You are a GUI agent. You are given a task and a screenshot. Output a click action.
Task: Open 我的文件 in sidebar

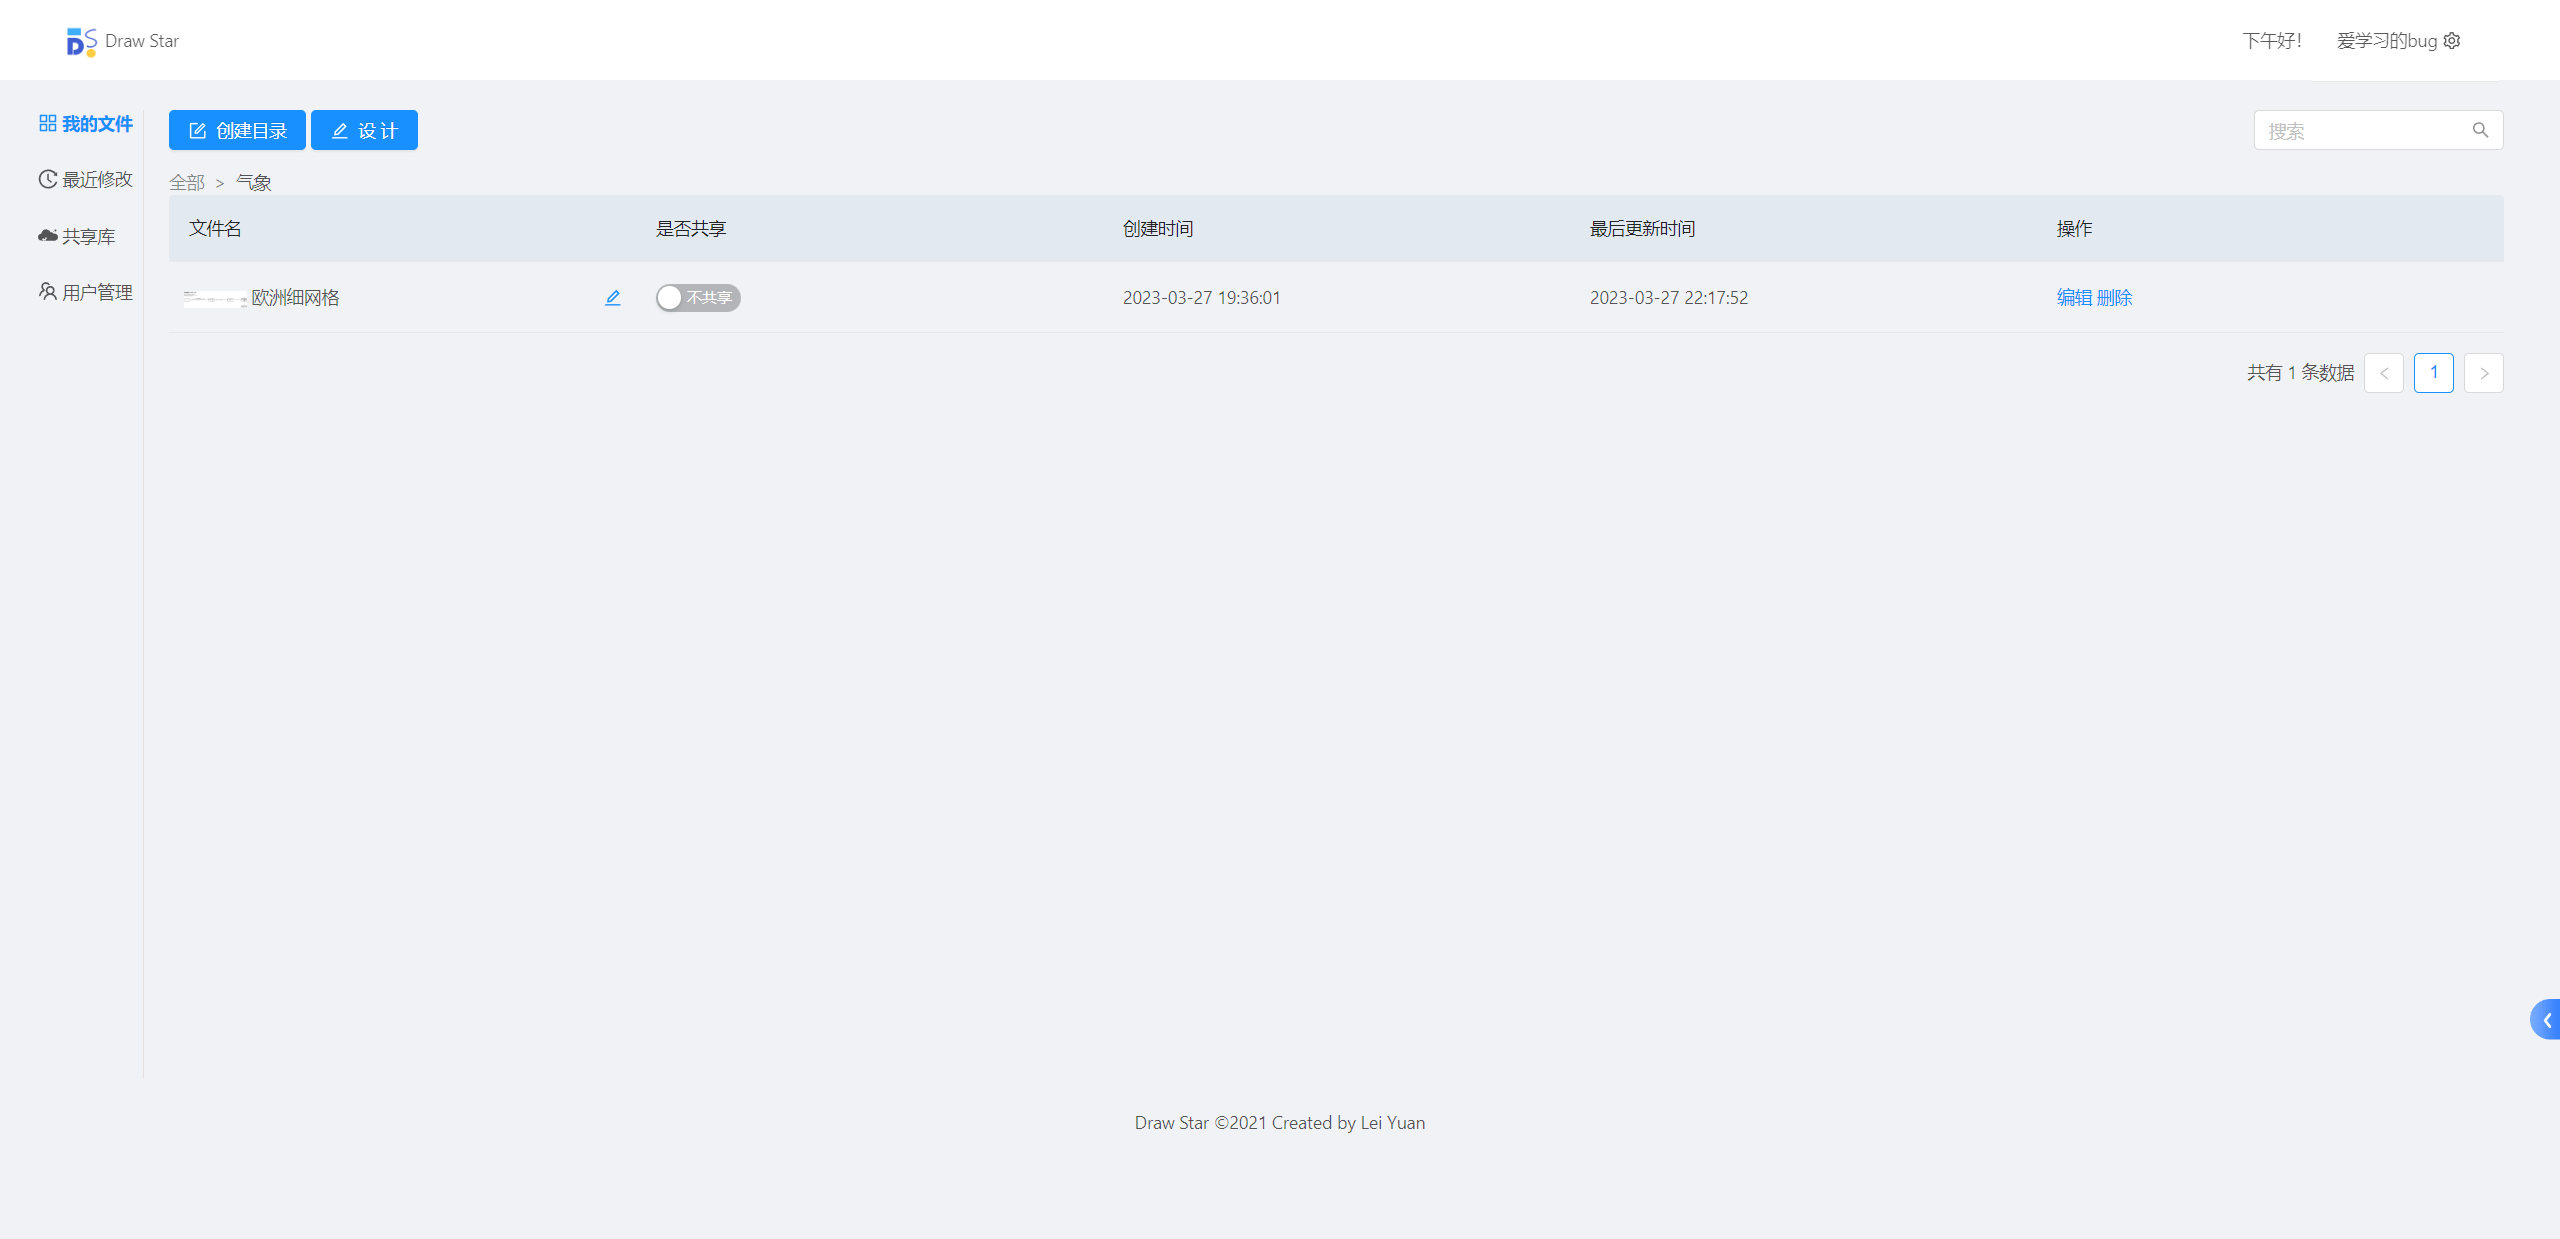tap(85, 123)
